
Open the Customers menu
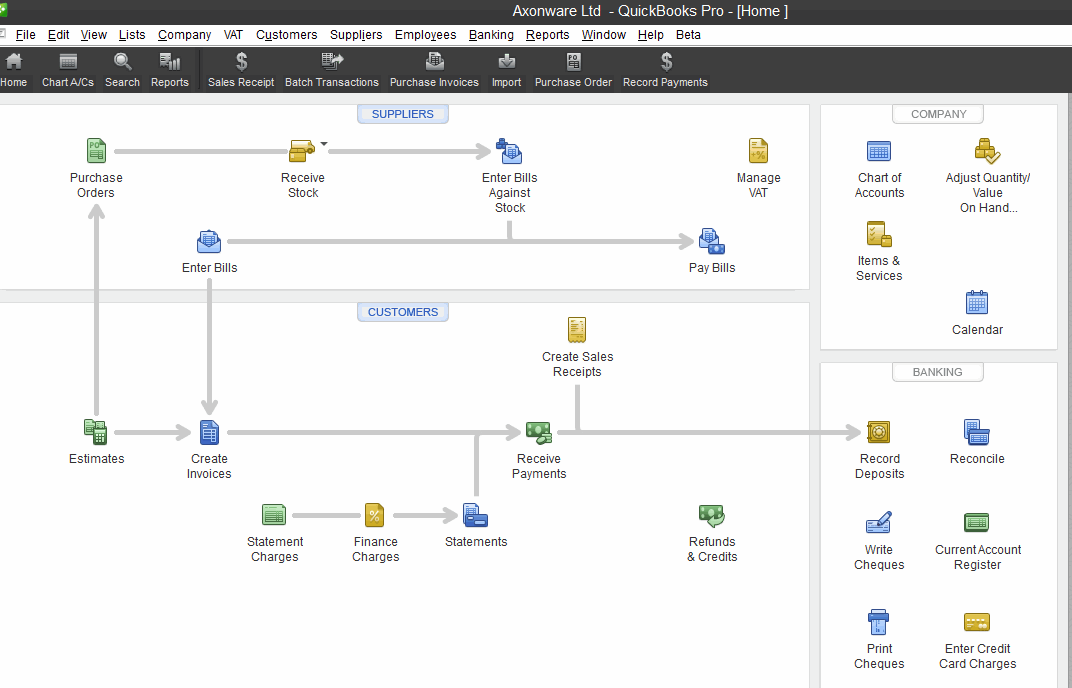[286, 35]
